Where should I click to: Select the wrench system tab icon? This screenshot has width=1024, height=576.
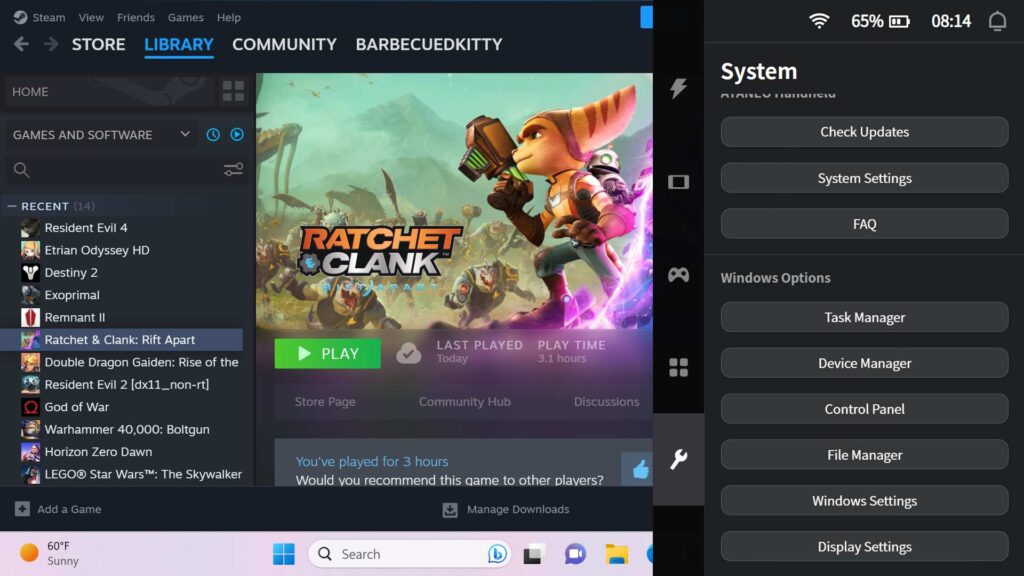pos(678,460)
